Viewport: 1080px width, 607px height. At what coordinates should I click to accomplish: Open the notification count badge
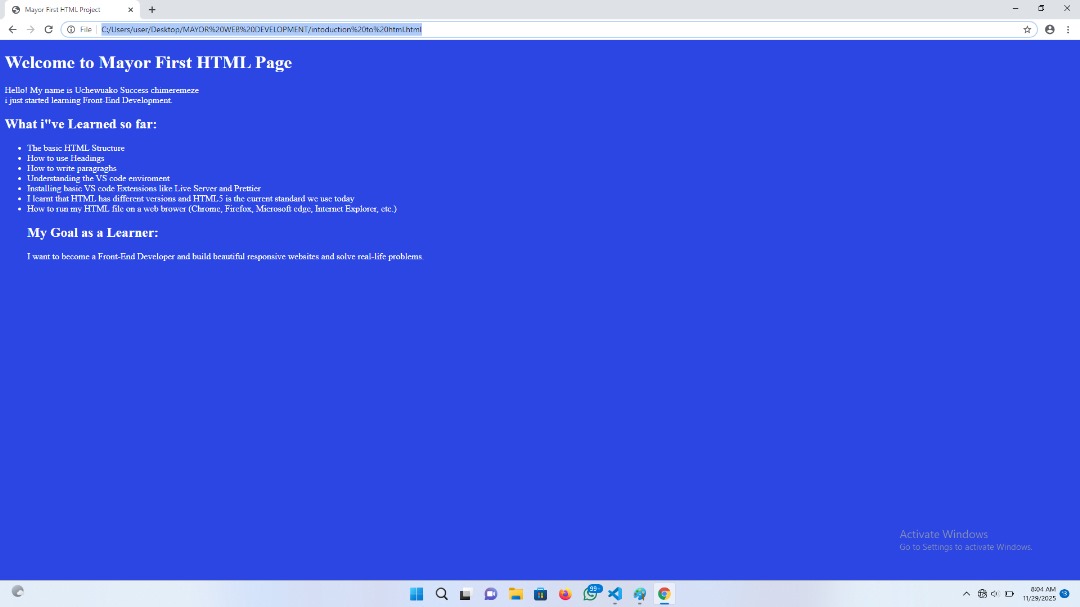click(x=1065, y=594)
